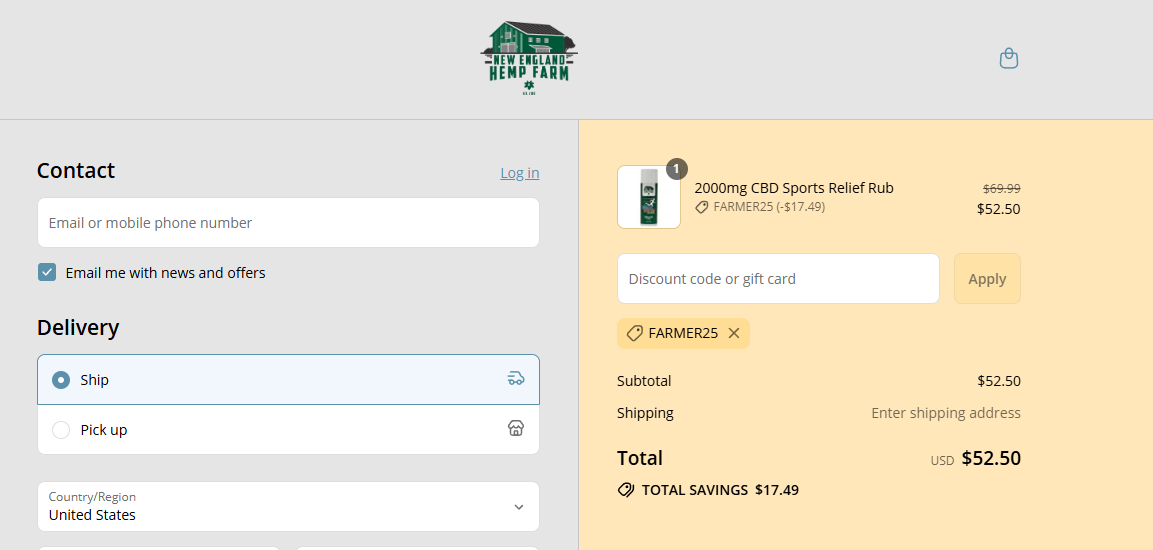This screenshot has width=1153, height=550.
Task: Click the tag icon in FARMER25 chip
Action: coord(634,333)
